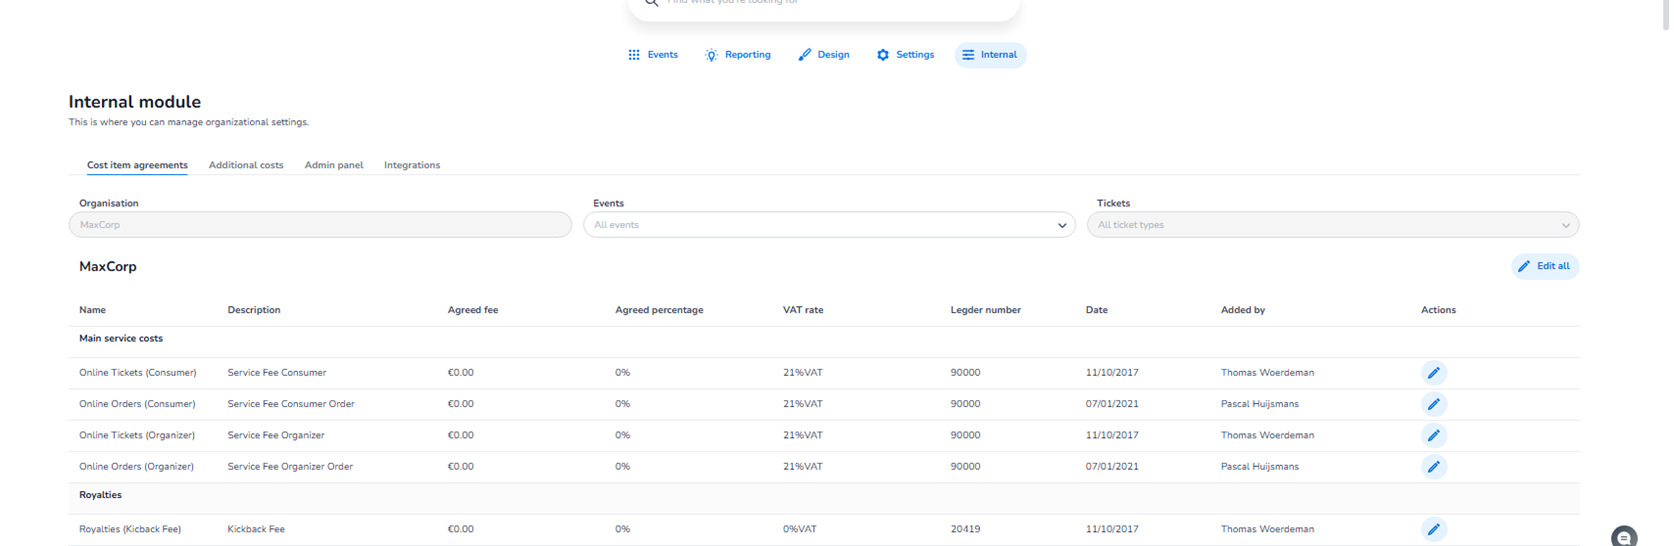Go to the Reporting section
Screen dimensions: 1674x546
click(x=738, y=55)
